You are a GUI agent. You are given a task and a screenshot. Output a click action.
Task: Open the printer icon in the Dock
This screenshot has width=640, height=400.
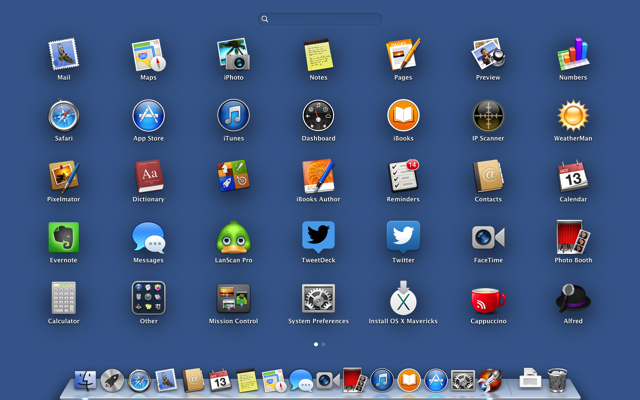[530, 378]
